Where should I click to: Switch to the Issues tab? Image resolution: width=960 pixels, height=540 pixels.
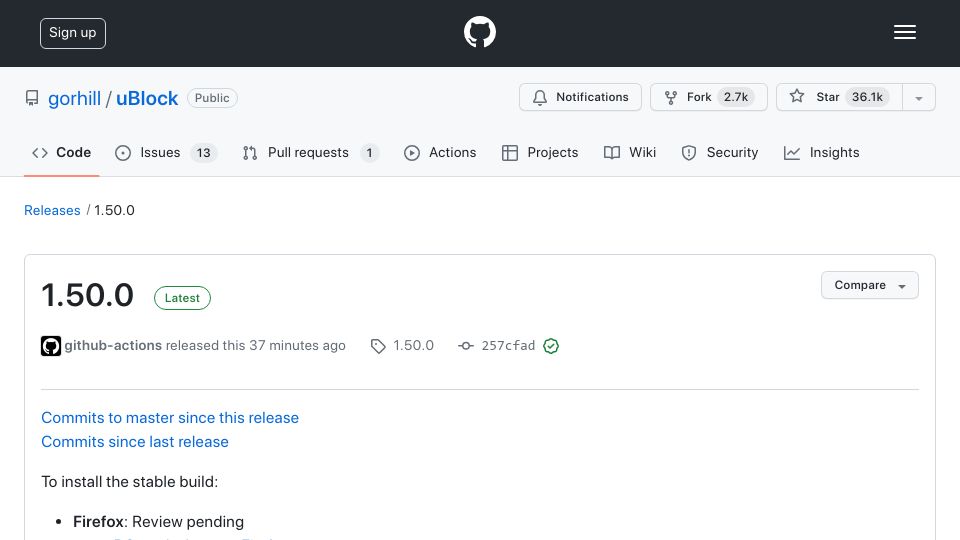166,152
